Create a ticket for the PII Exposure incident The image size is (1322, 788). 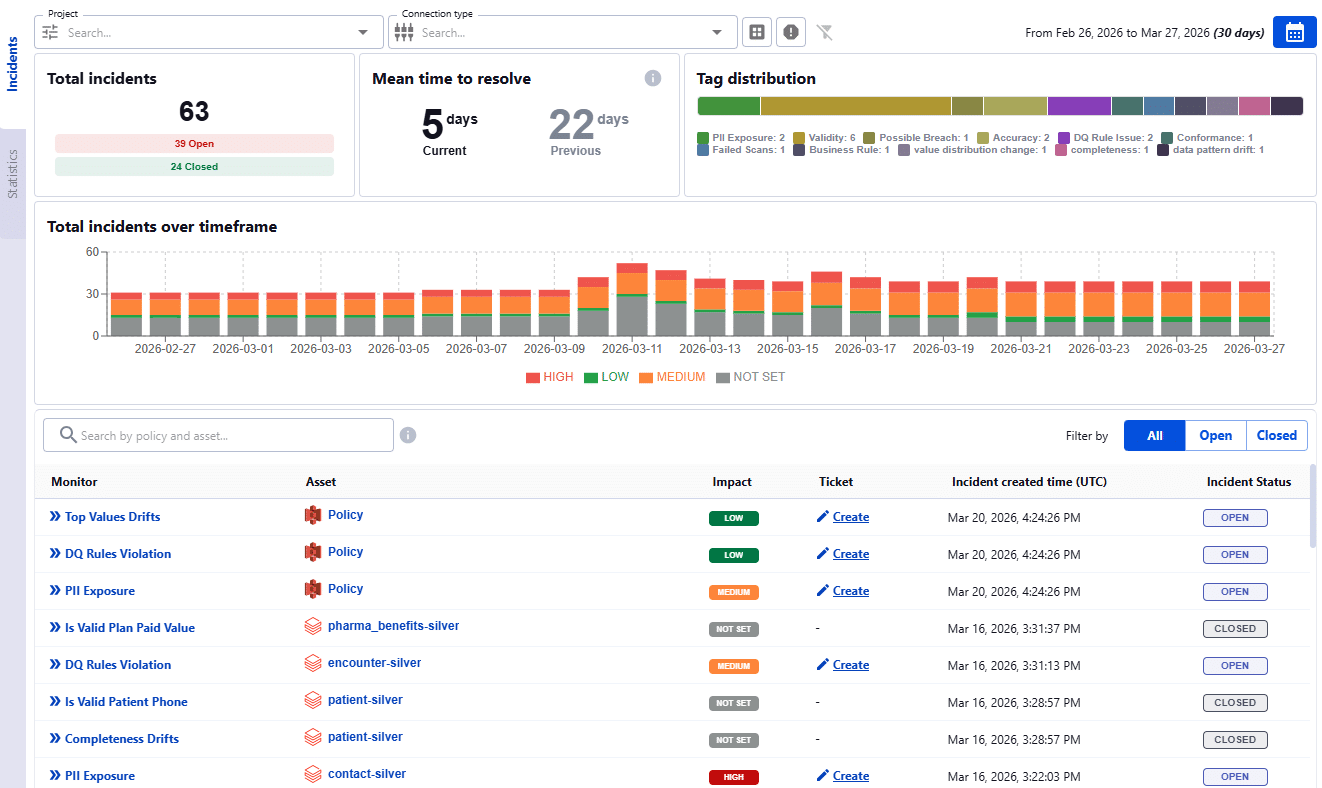(850, 591)
